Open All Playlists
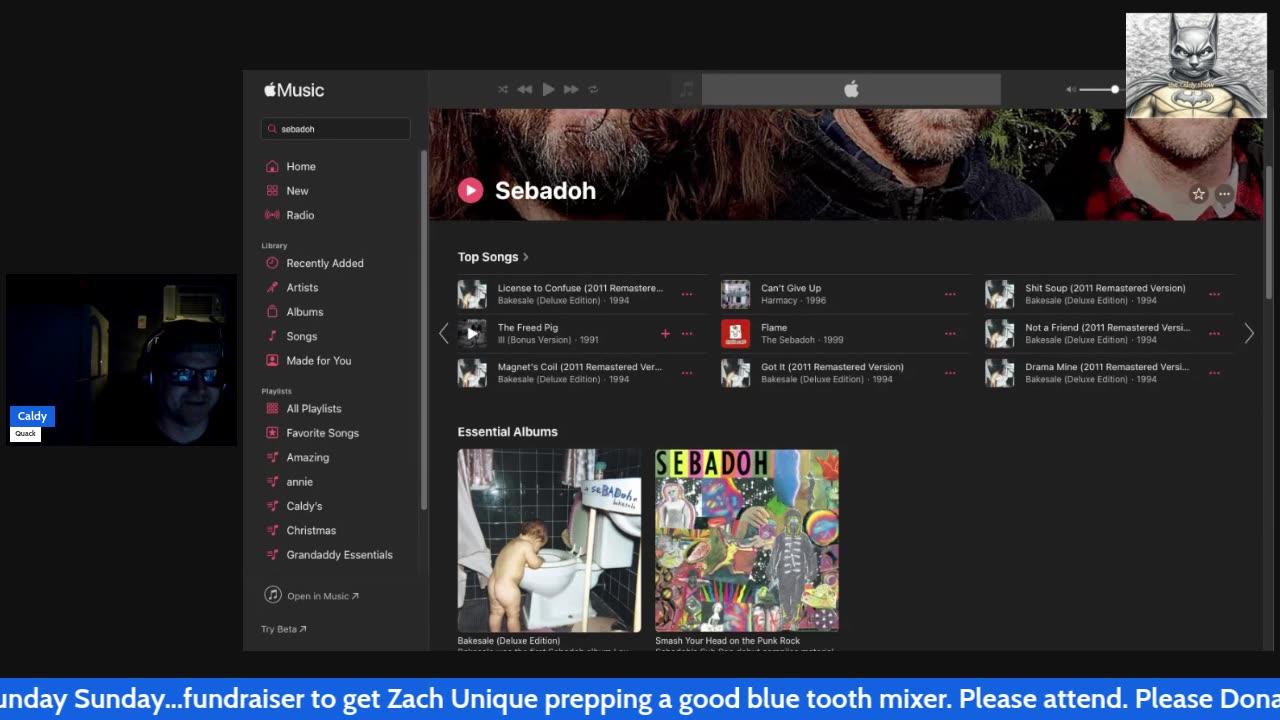The image size is (1280, 720). (314, 409)
